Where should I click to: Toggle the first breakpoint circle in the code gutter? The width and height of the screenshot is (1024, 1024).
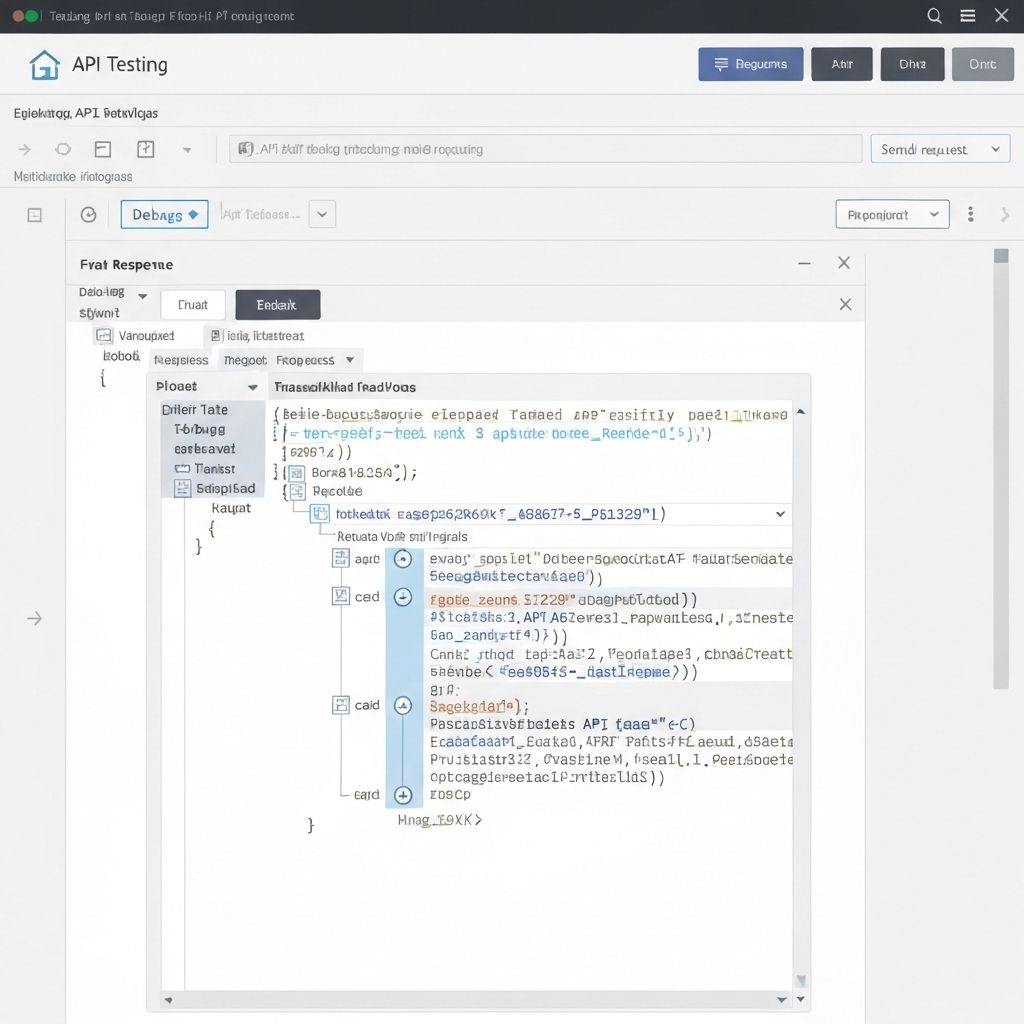[403, 558]
